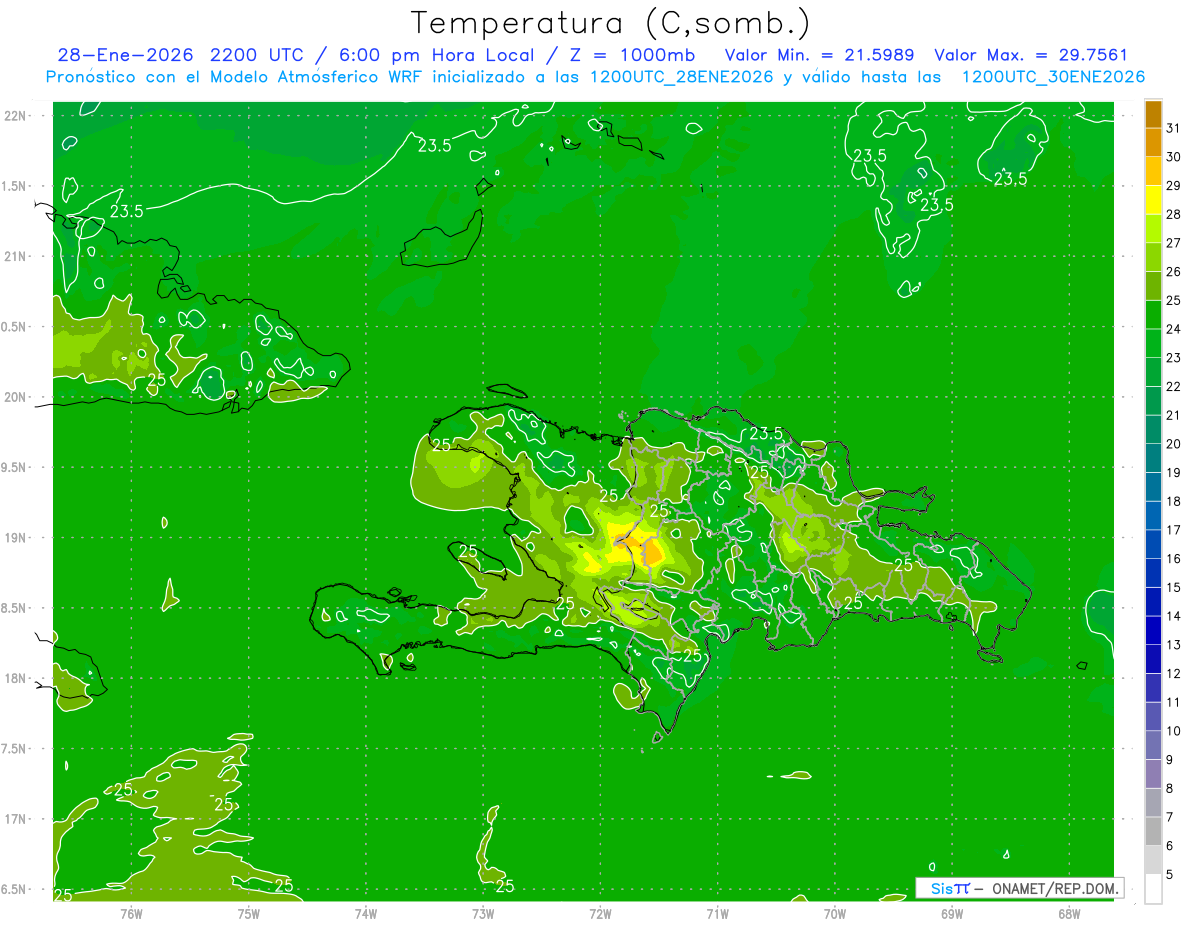The height and width of the screenshot is (927, 1200).
Task: Click the yellow legend swatch between 28 and 29
Action: click(1153, 200)
